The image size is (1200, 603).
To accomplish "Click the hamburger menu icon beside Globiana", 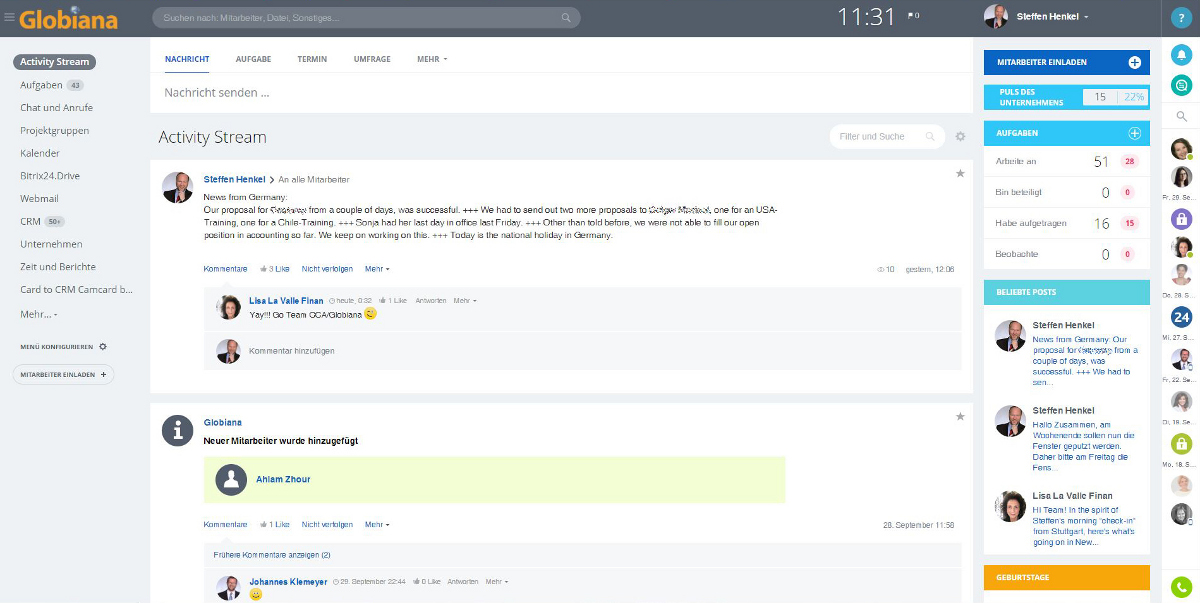I will pyautogui.click(x=9, y=18).
